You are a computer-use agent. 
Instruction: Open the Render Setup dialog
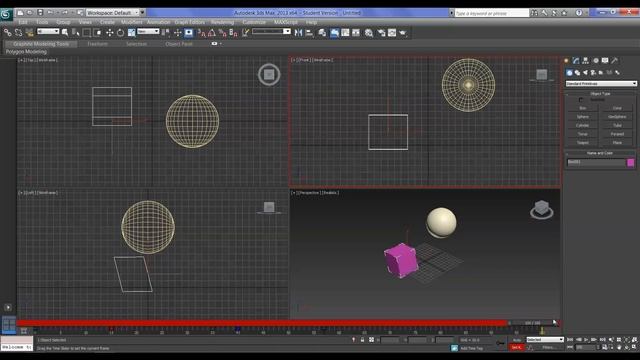tap(381, 33)
